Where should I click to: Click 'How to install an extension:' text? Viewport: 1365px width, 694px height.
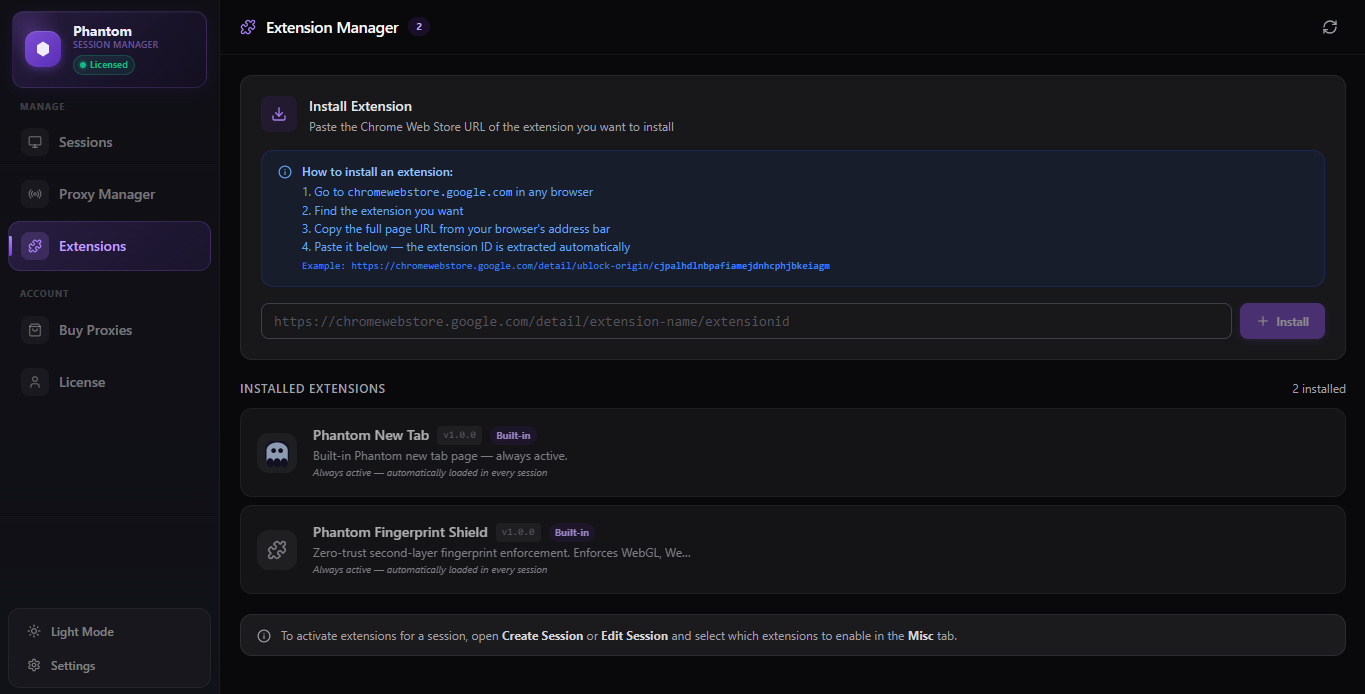tap(377, 172)
